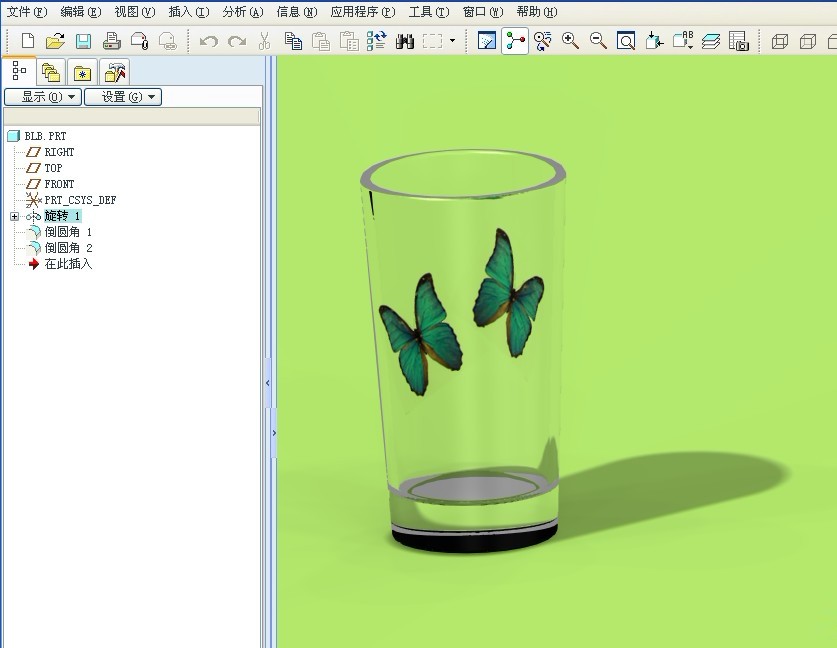Image resolution: width=837 pixels, height=648 pixels.
Task: Toggle the spin center icon
Action: 515,41
